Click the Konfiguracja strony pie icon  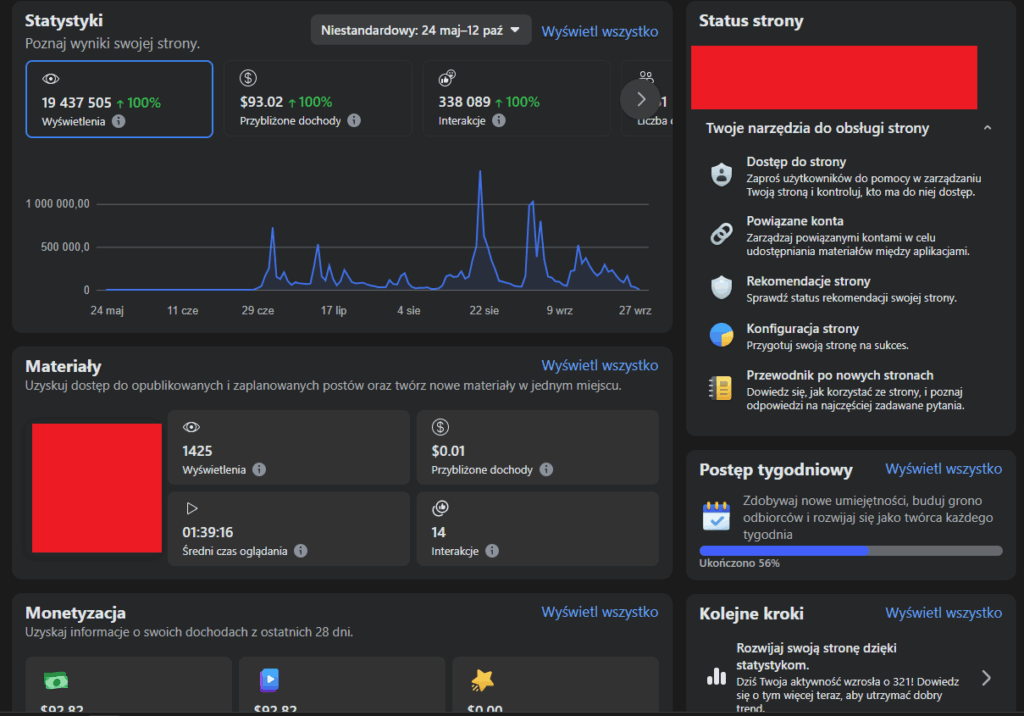point(721,336)
